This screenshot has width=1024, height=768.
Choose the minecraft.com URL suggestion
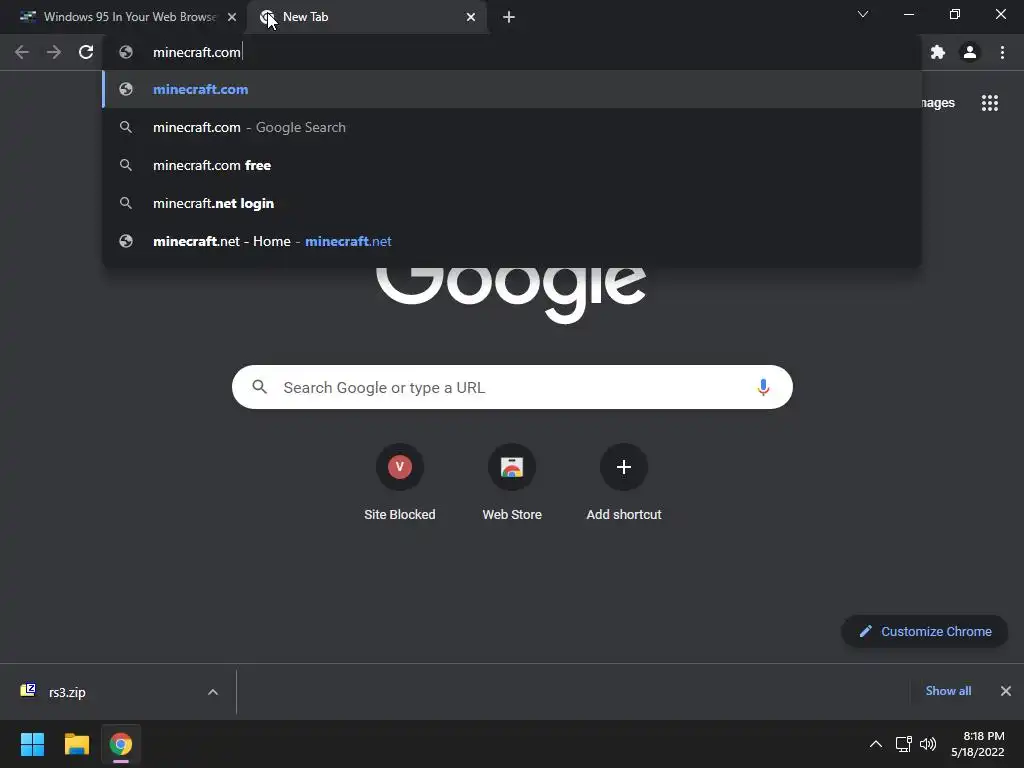pos(512,89)
